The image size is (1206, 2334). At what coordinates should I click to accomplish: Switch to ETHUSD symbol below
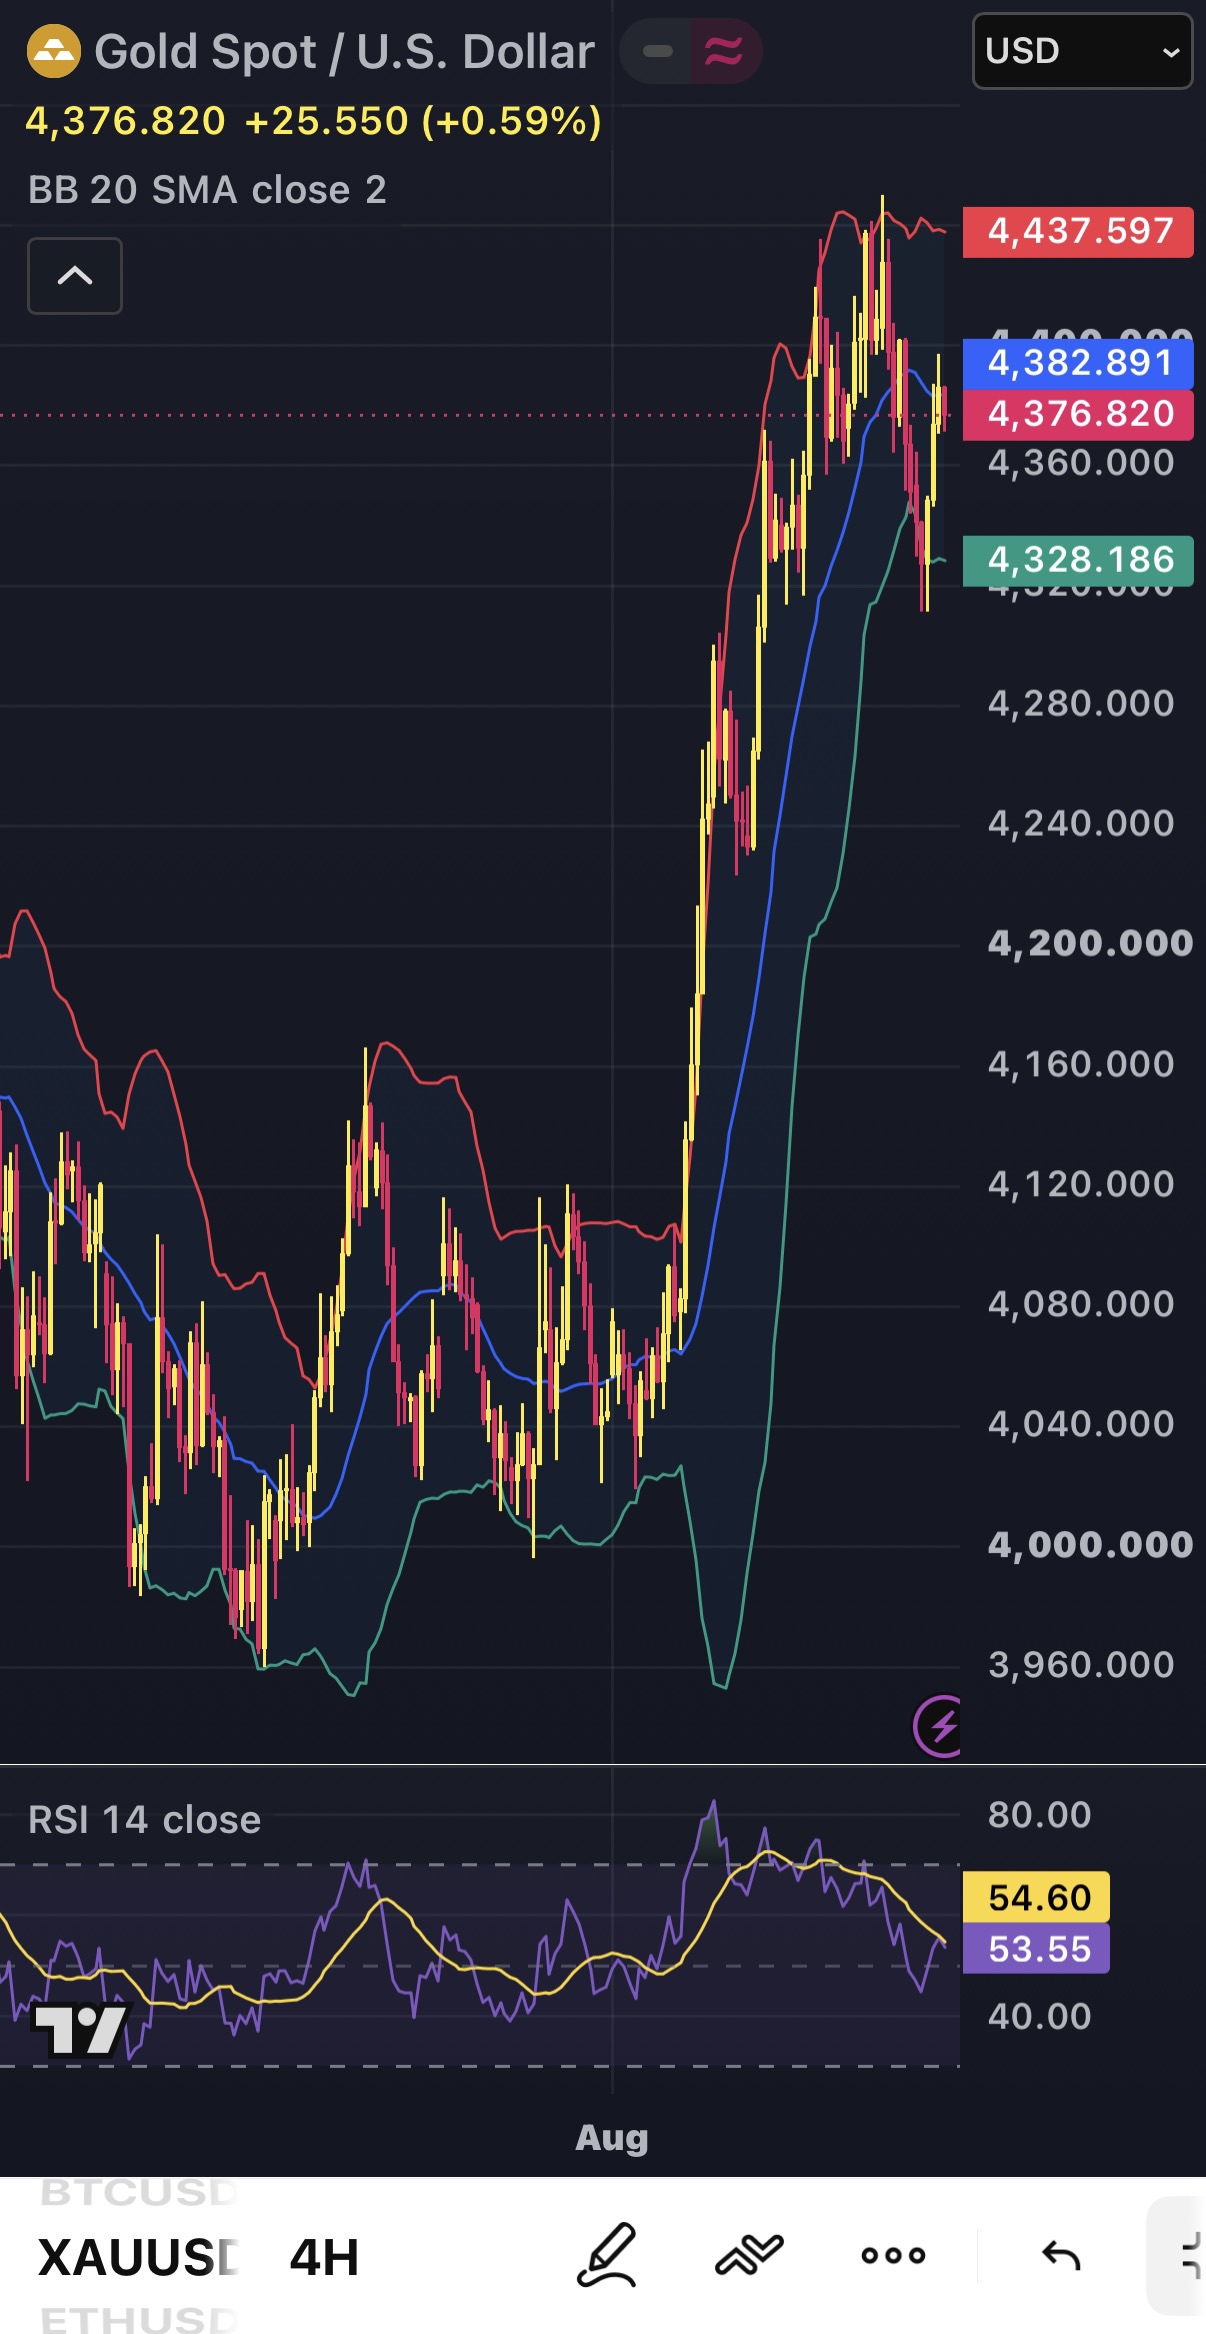138,2320
